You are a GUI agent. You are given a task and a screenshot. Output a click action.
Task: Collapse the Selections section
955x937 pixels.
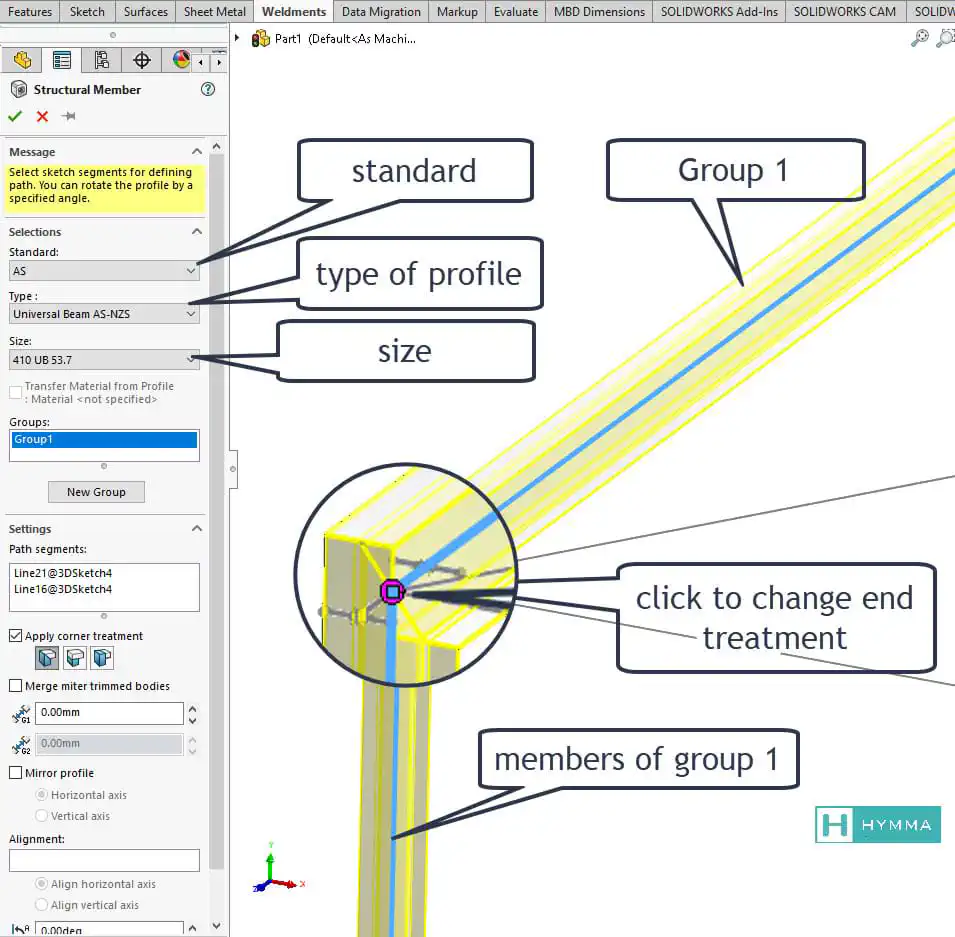[x=197, y=232]
